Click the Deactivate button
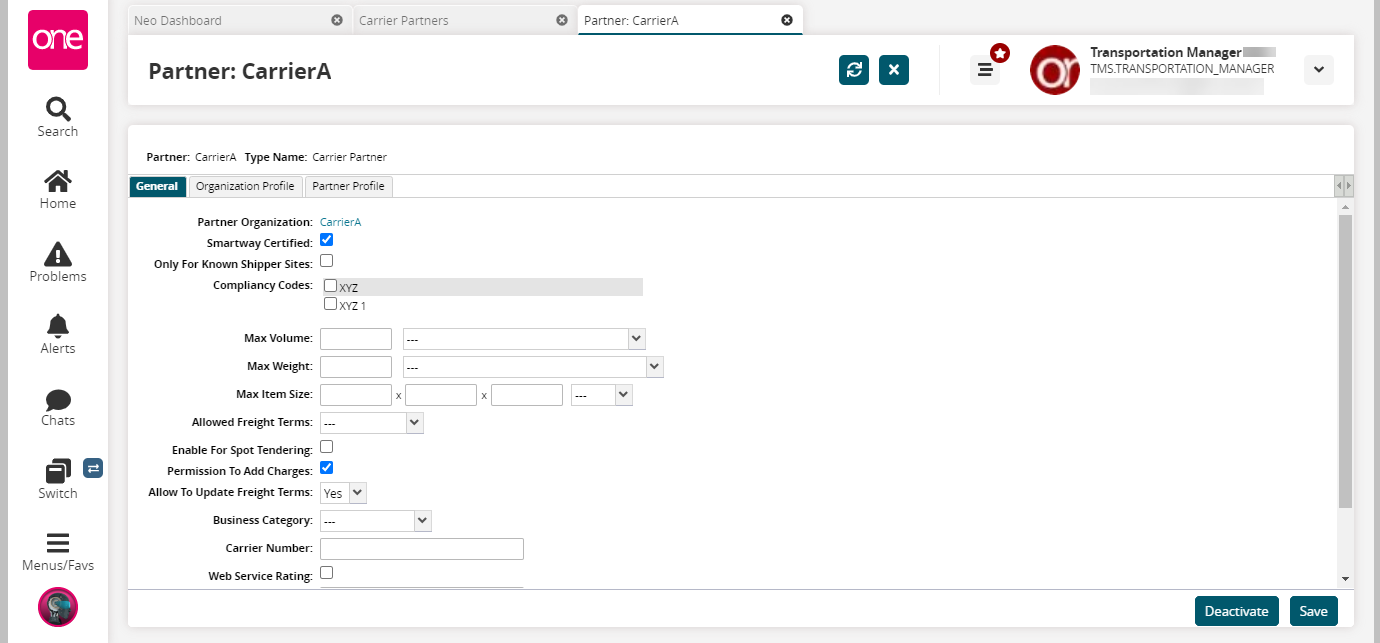1380x643 pixels. (x=1237, y=611)
